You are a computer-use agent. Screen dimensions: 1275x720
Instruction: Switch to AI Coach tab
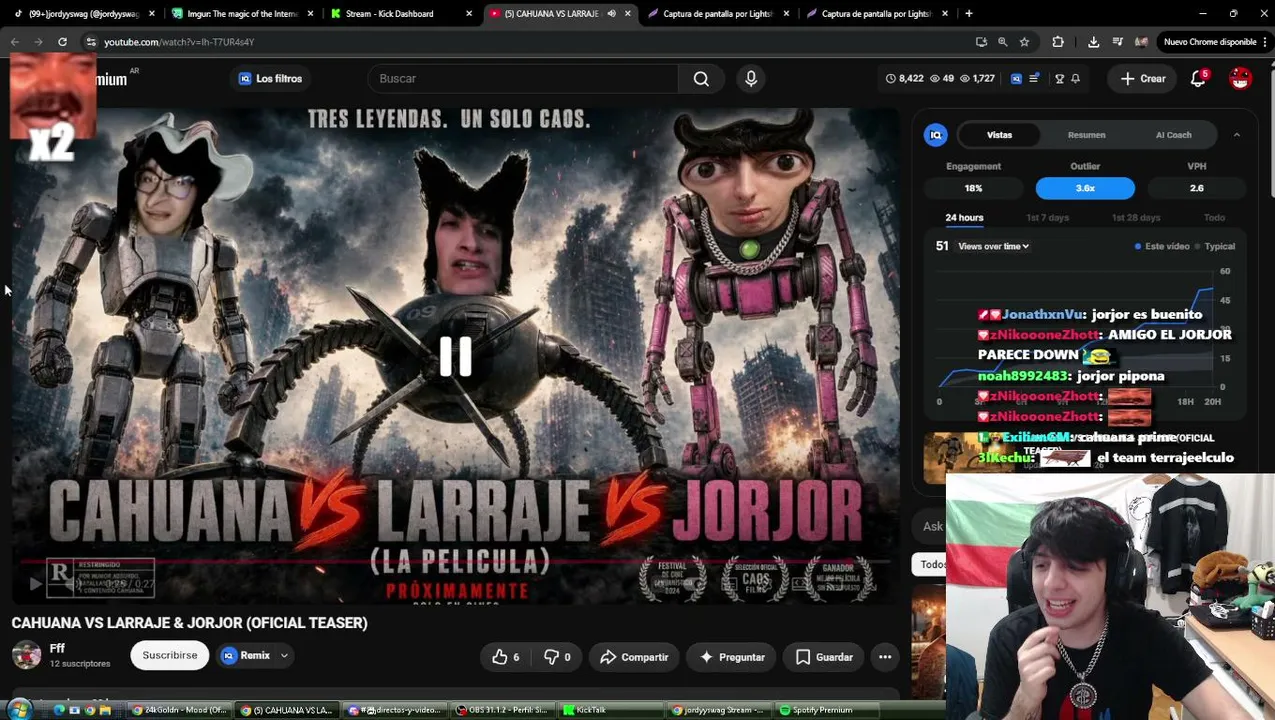coord(1173,135)
